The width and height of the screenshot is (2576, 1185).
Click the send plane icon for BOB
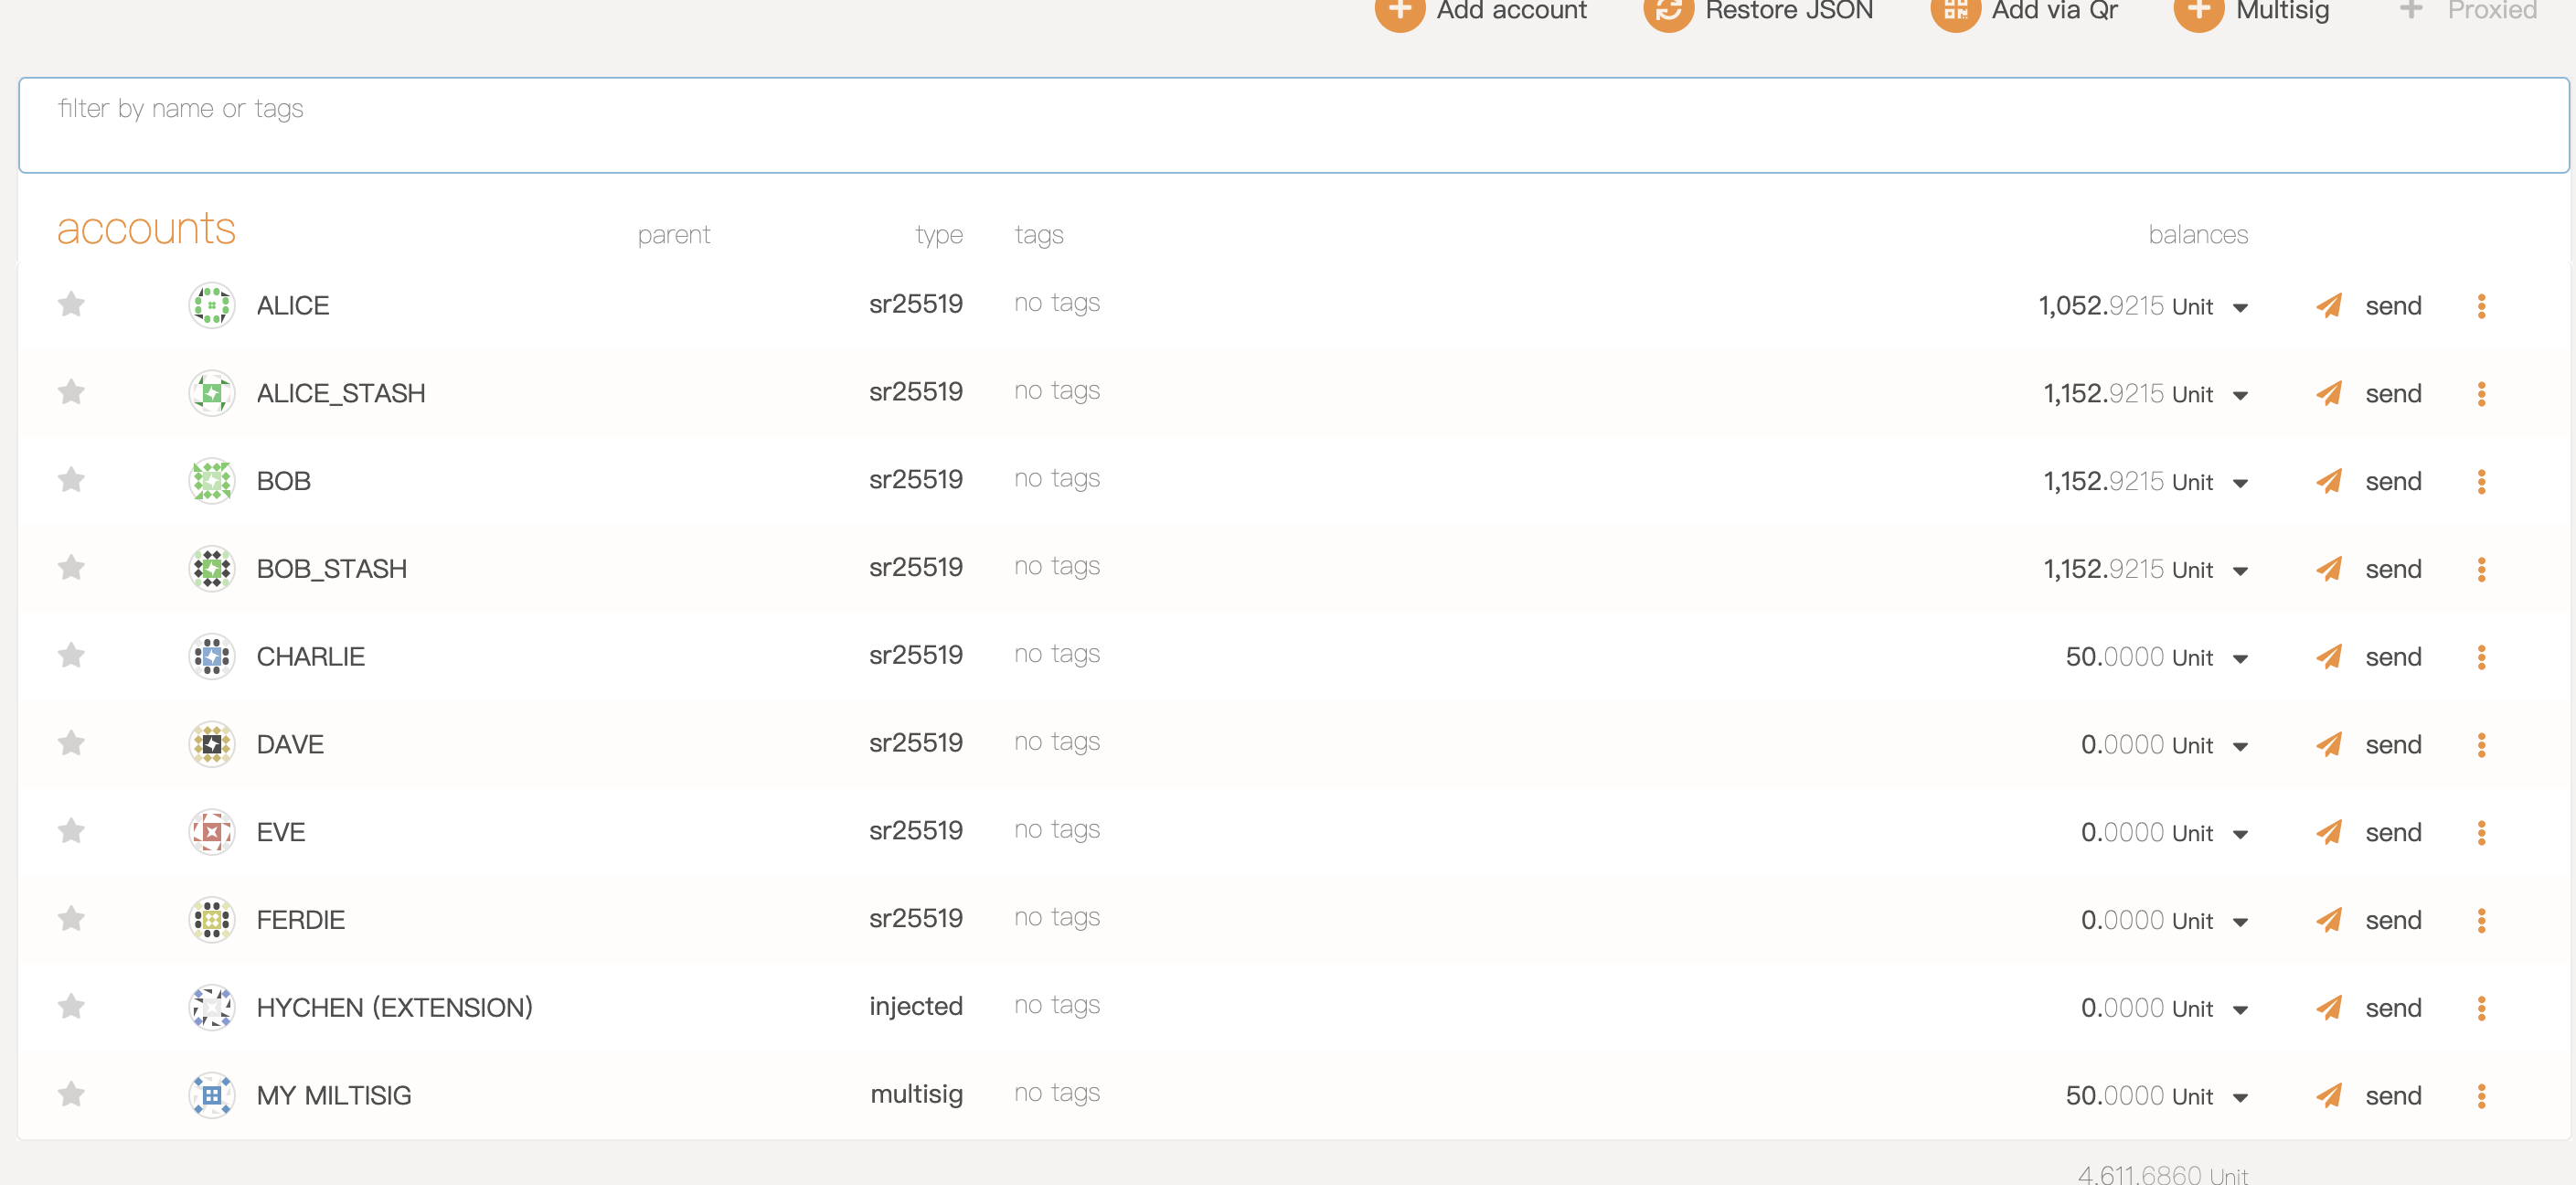(2329, 481)
